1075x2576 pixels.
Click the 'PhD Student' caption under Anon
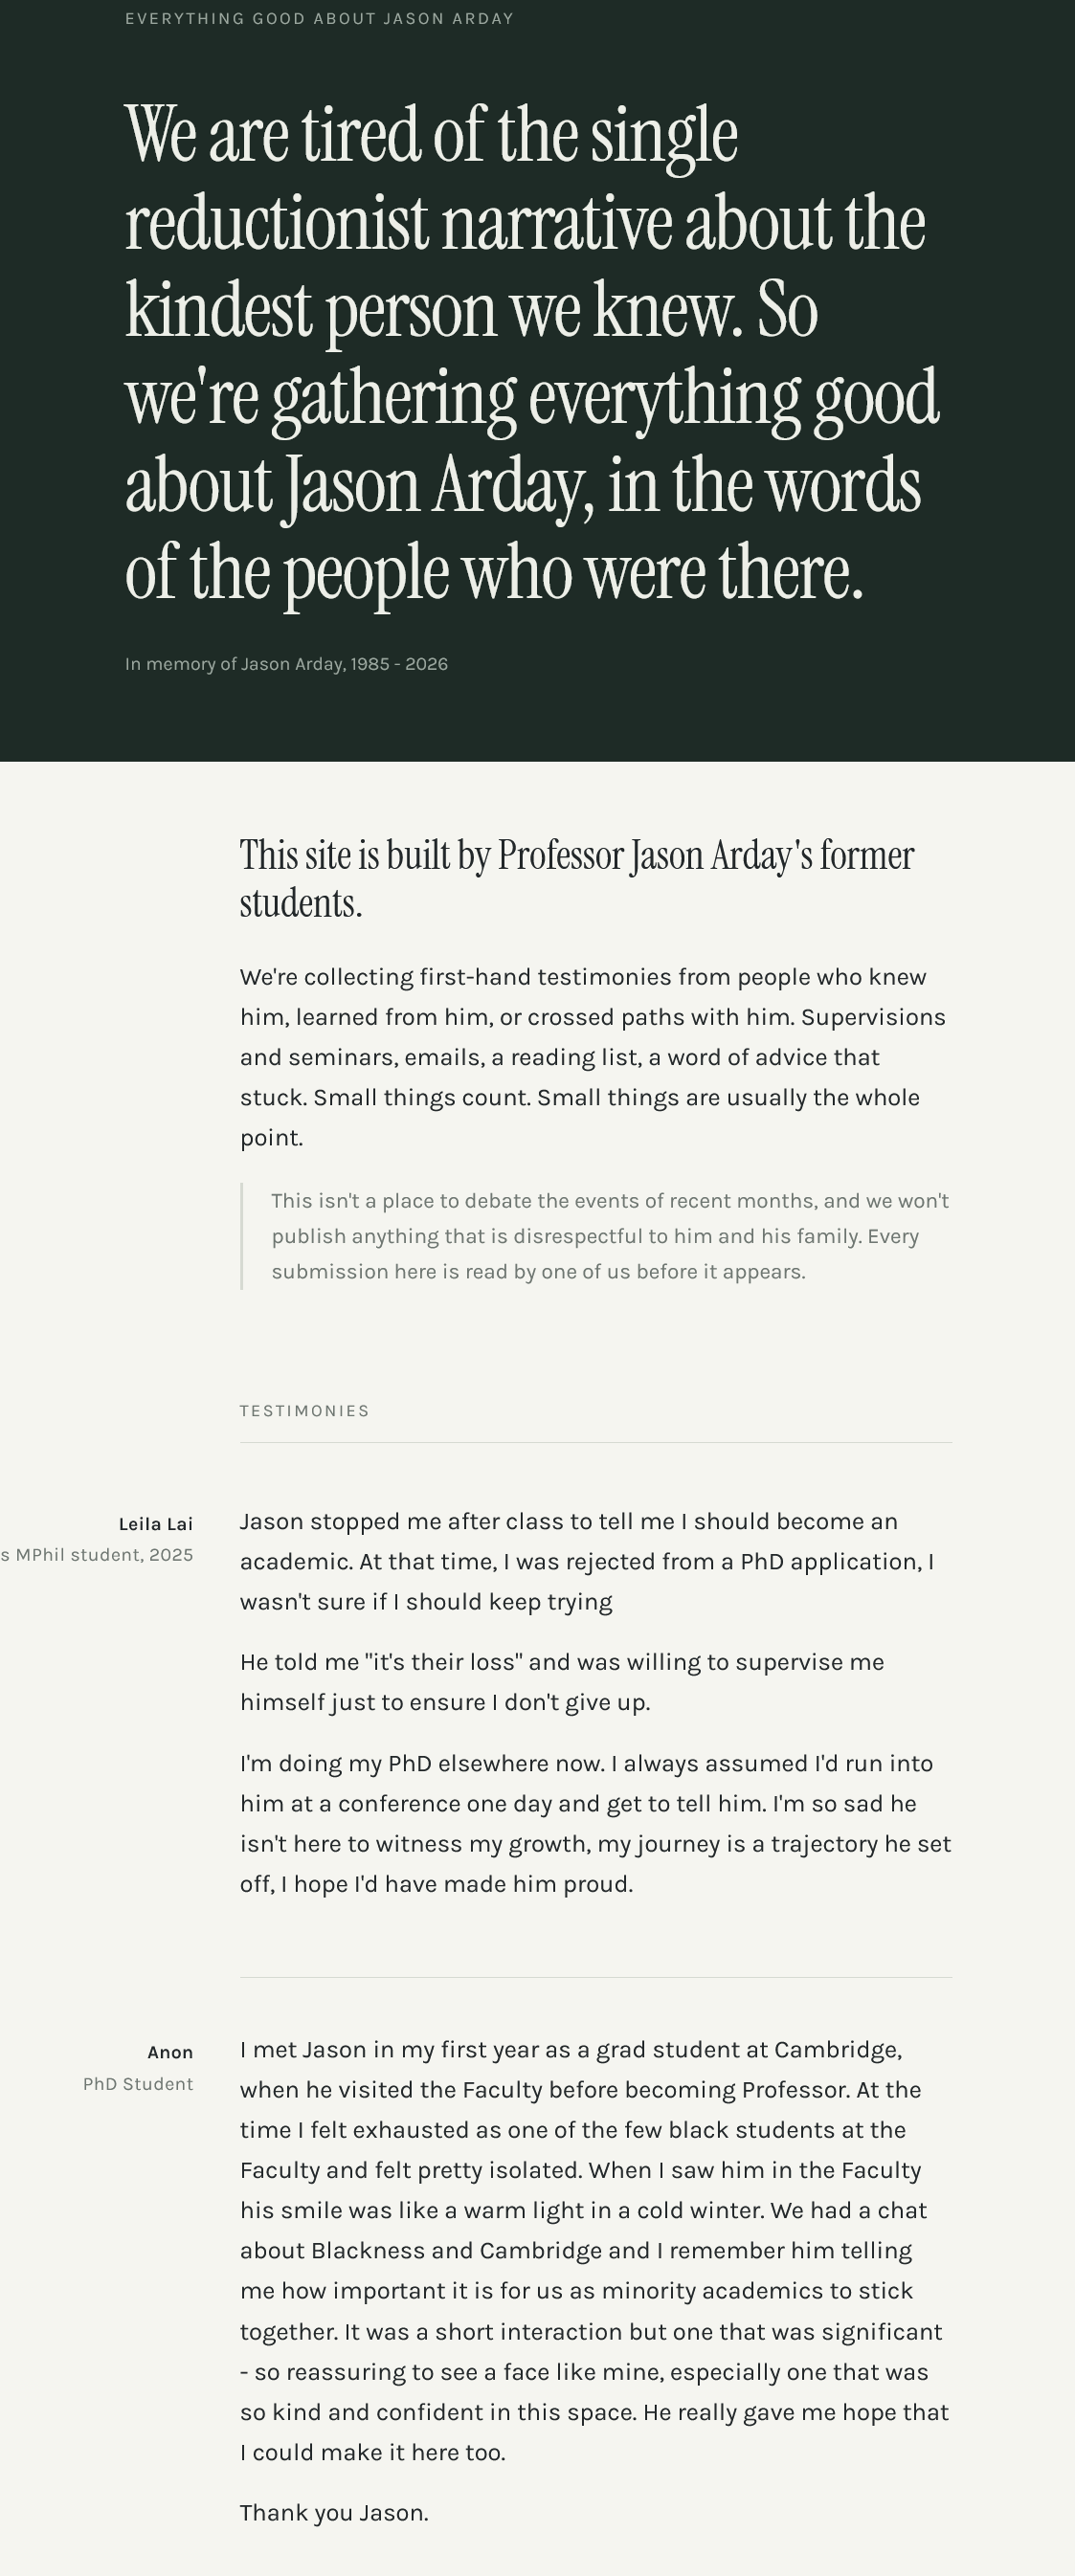tap(138, 2084)
